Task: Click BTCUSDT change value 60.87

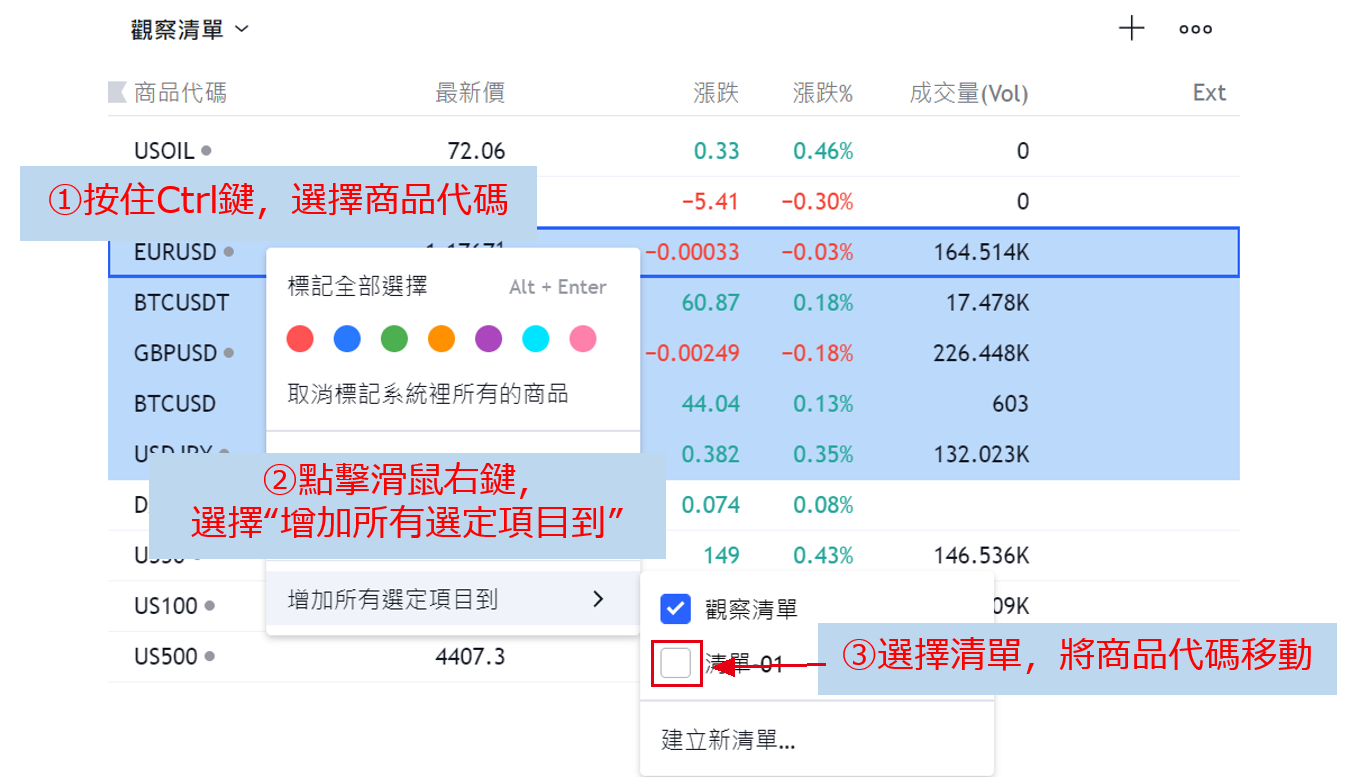Action: [x=710, y=302]
